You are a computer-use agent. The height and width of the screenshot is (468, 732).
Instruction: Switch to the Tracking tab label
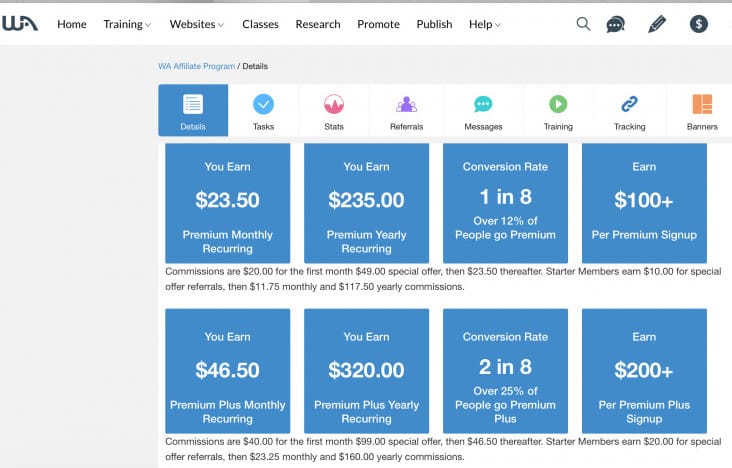629,127
